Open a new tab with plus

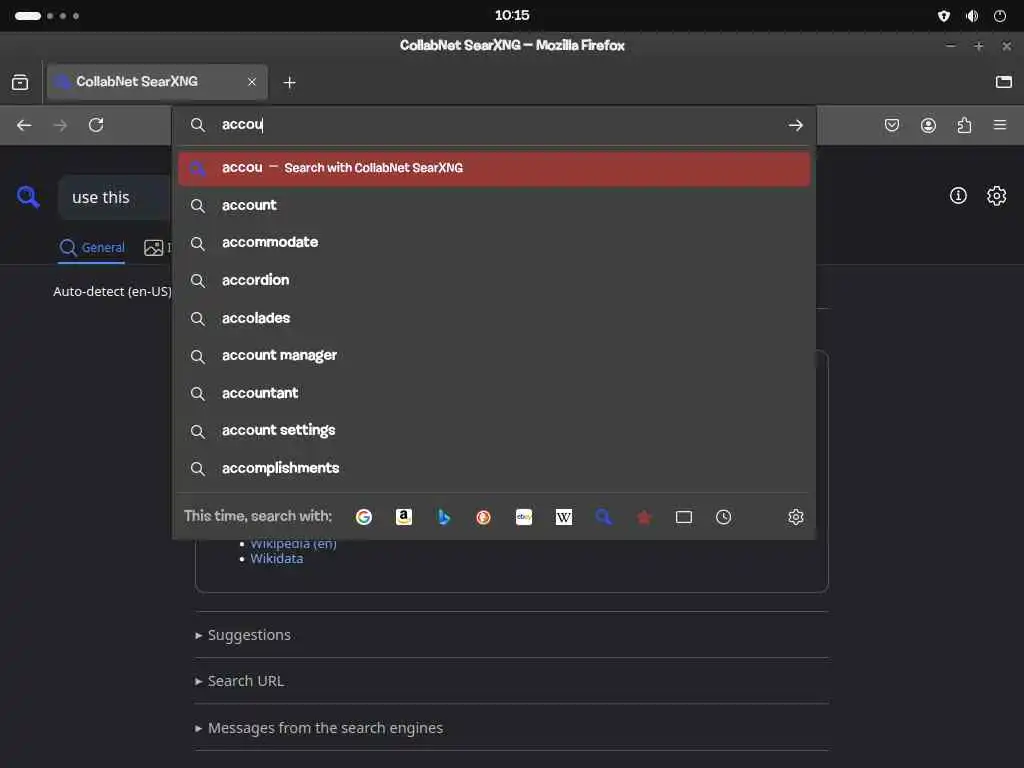click(x=289, y=82)
